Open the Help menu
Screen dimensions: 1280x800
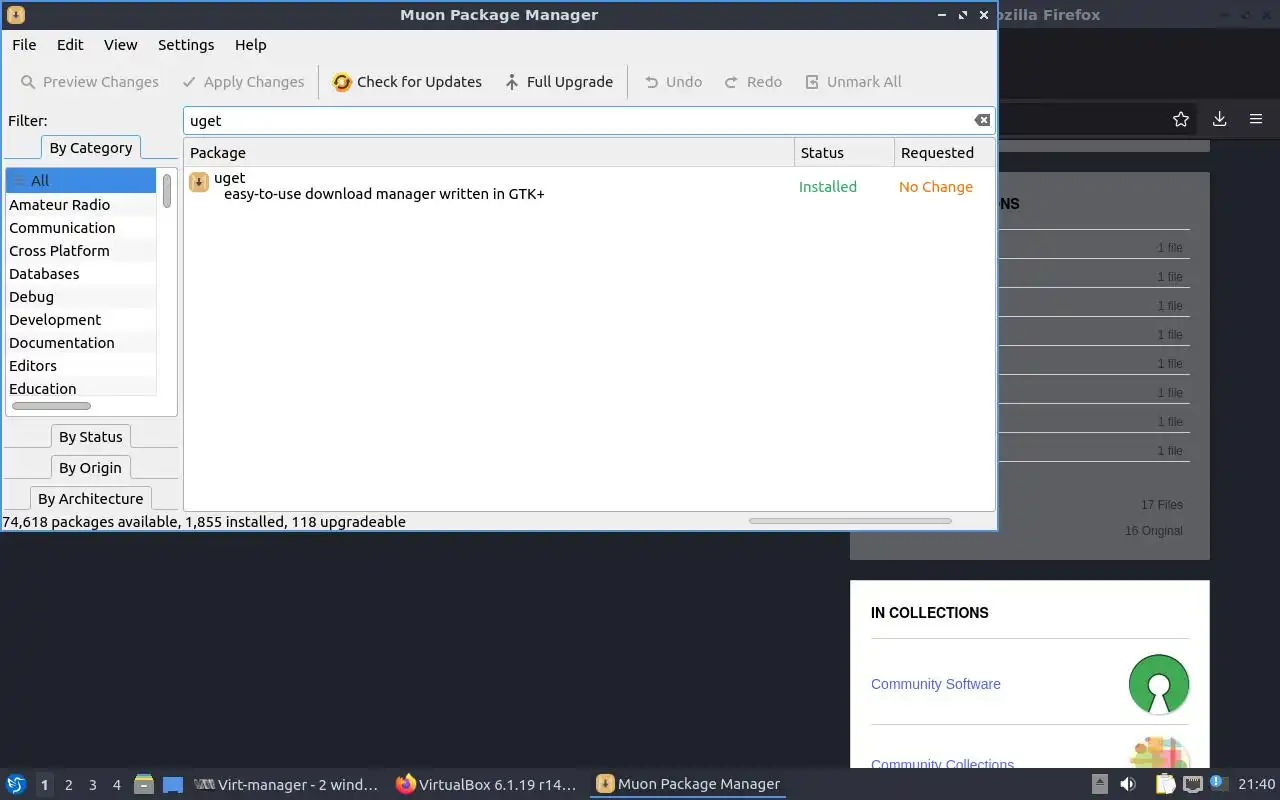250,45
